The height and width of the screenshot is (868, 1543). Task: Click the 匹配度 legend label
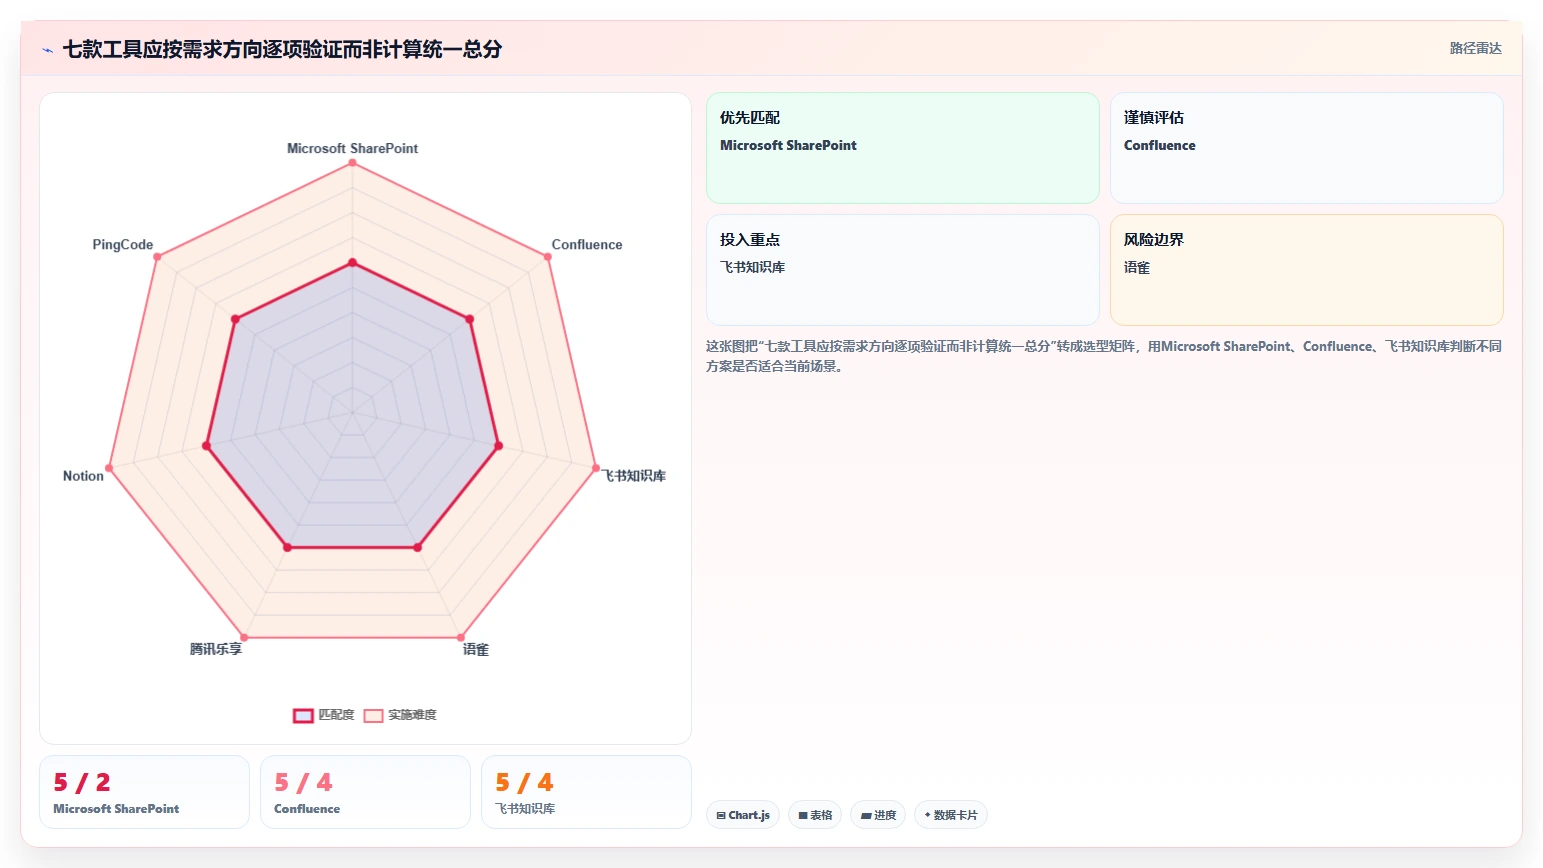tap(336, 715)
